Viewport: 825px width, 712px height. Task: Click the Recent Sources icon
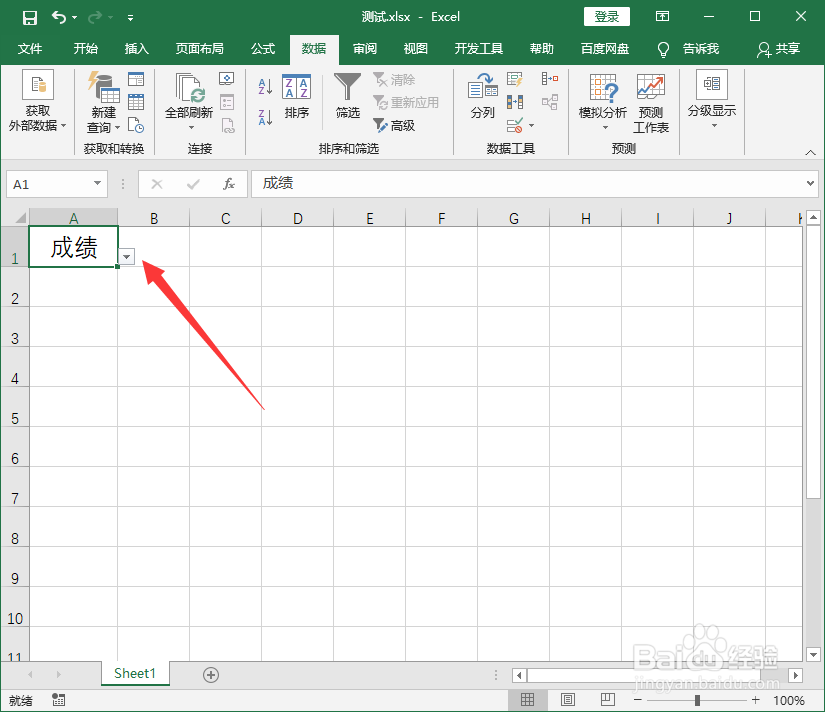coord(136,125)
